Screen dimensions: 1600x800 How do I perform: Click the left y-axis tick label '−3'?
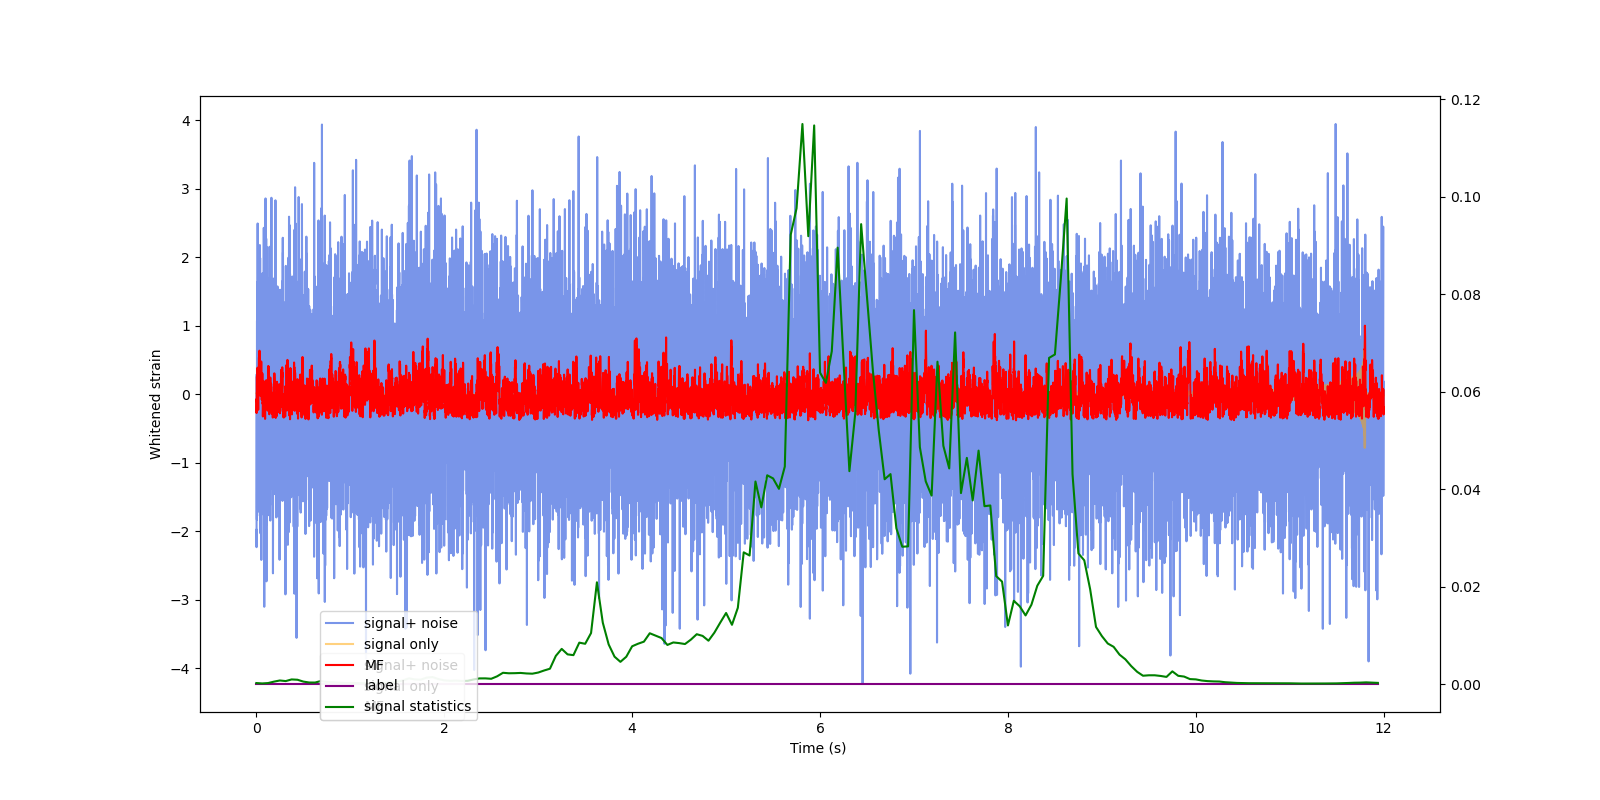(x=179, y=600)
